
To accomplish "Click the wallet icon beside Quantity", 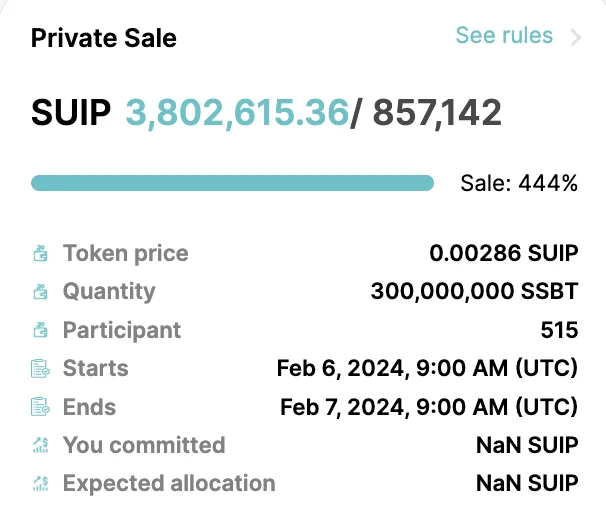I will (40, 292).
